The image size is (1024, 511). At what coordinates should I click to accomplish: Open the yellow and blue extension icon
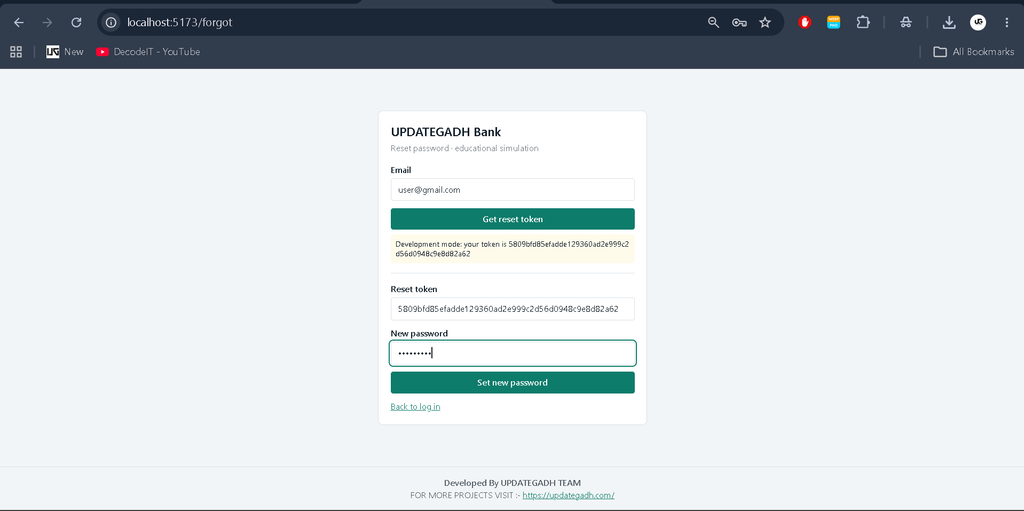833,22
